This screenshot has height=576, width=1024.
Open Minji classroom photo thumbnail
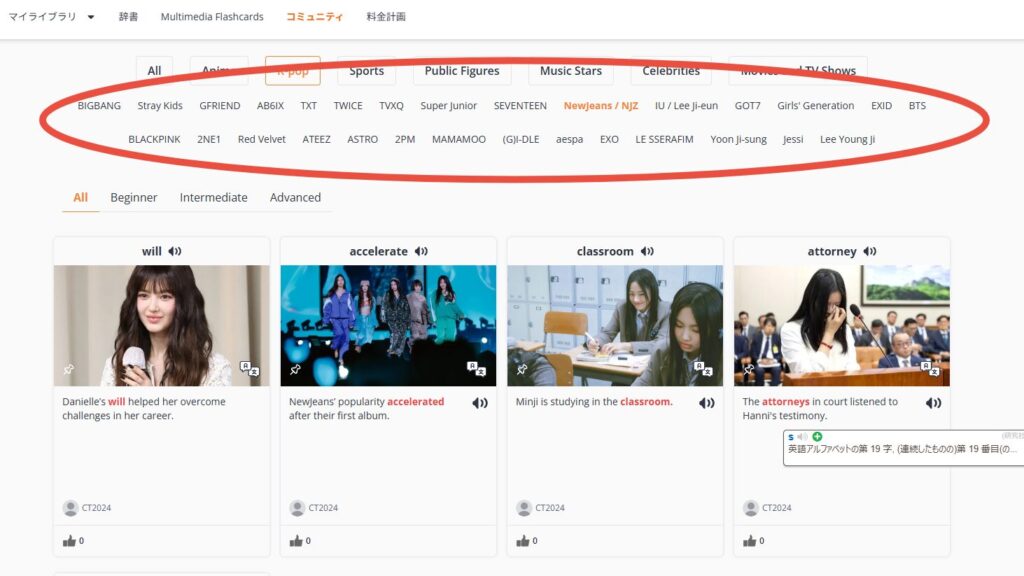tap(615, 325)
